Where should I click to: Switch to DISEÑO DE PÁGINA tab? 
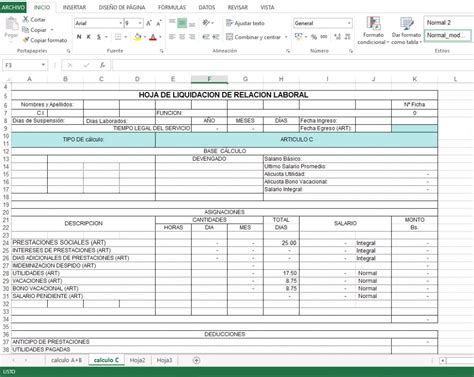click(x=122, y=7)
